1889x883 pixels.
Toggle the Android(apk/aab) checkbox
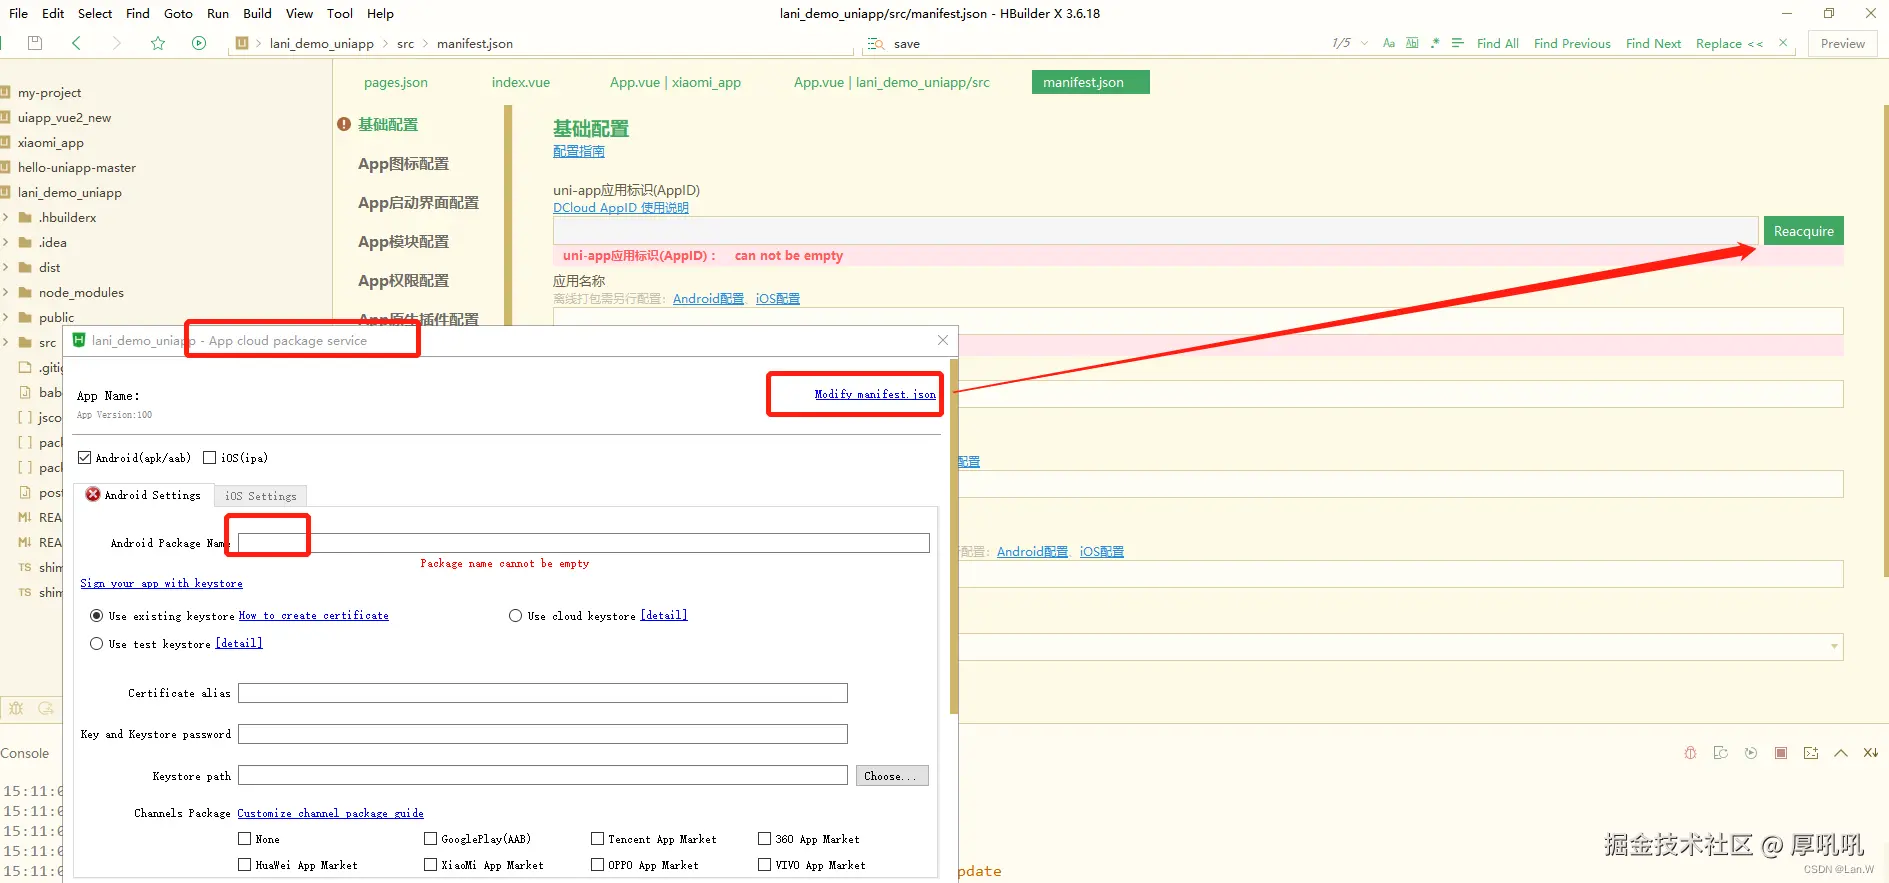pyautogui.click(x=85, y=458)
